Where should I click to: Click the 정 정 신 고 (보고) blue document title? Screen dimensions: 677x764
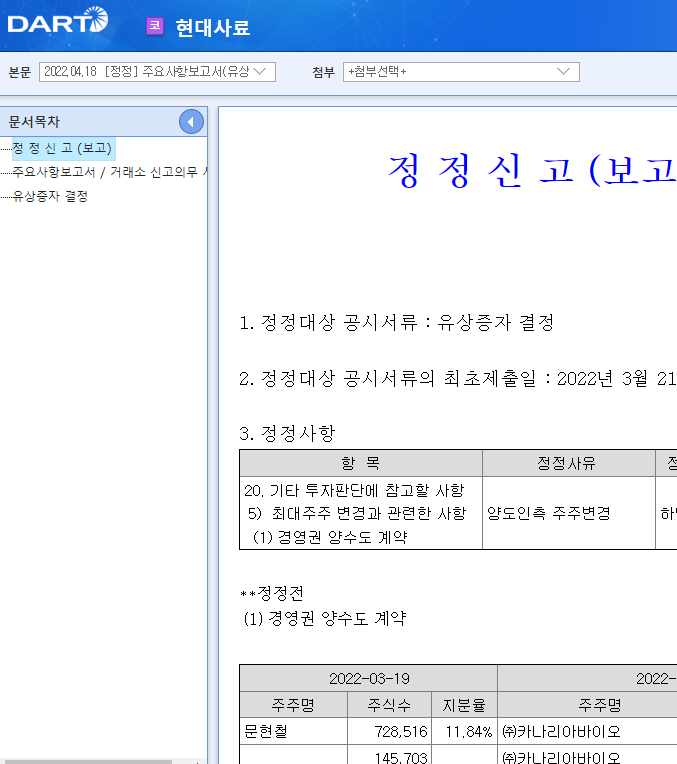pos(532,171)
